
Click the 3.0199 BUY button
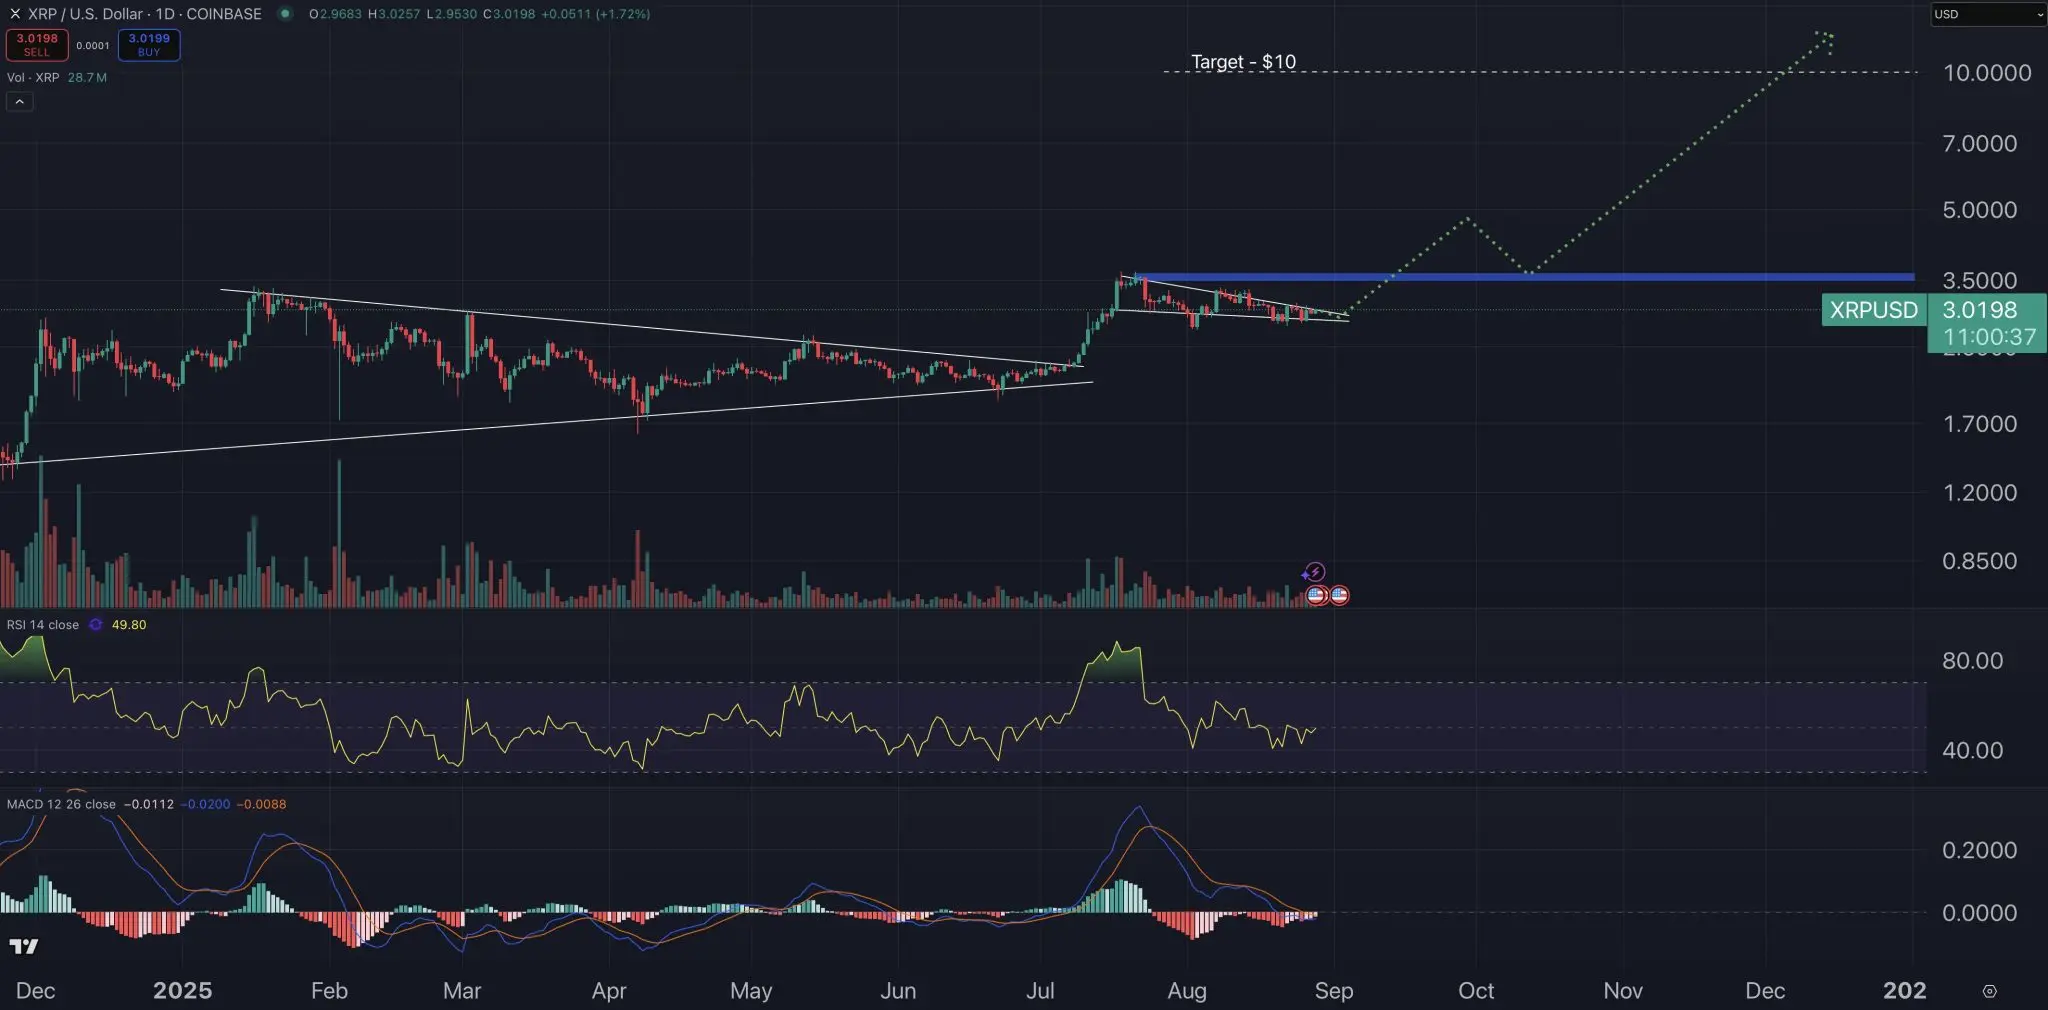[149, 45]
